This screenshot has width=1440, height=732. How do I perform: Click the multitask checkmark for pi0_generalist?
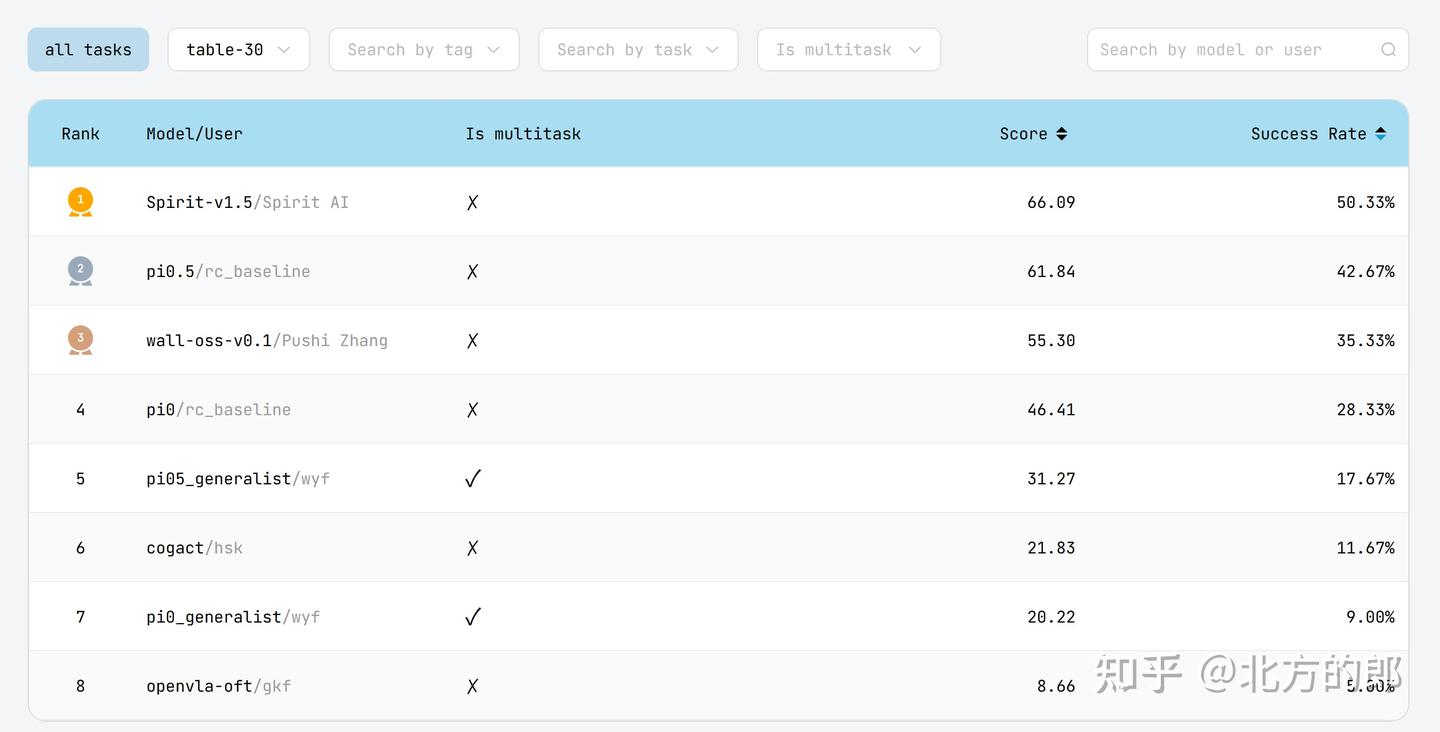coord(473,617)
